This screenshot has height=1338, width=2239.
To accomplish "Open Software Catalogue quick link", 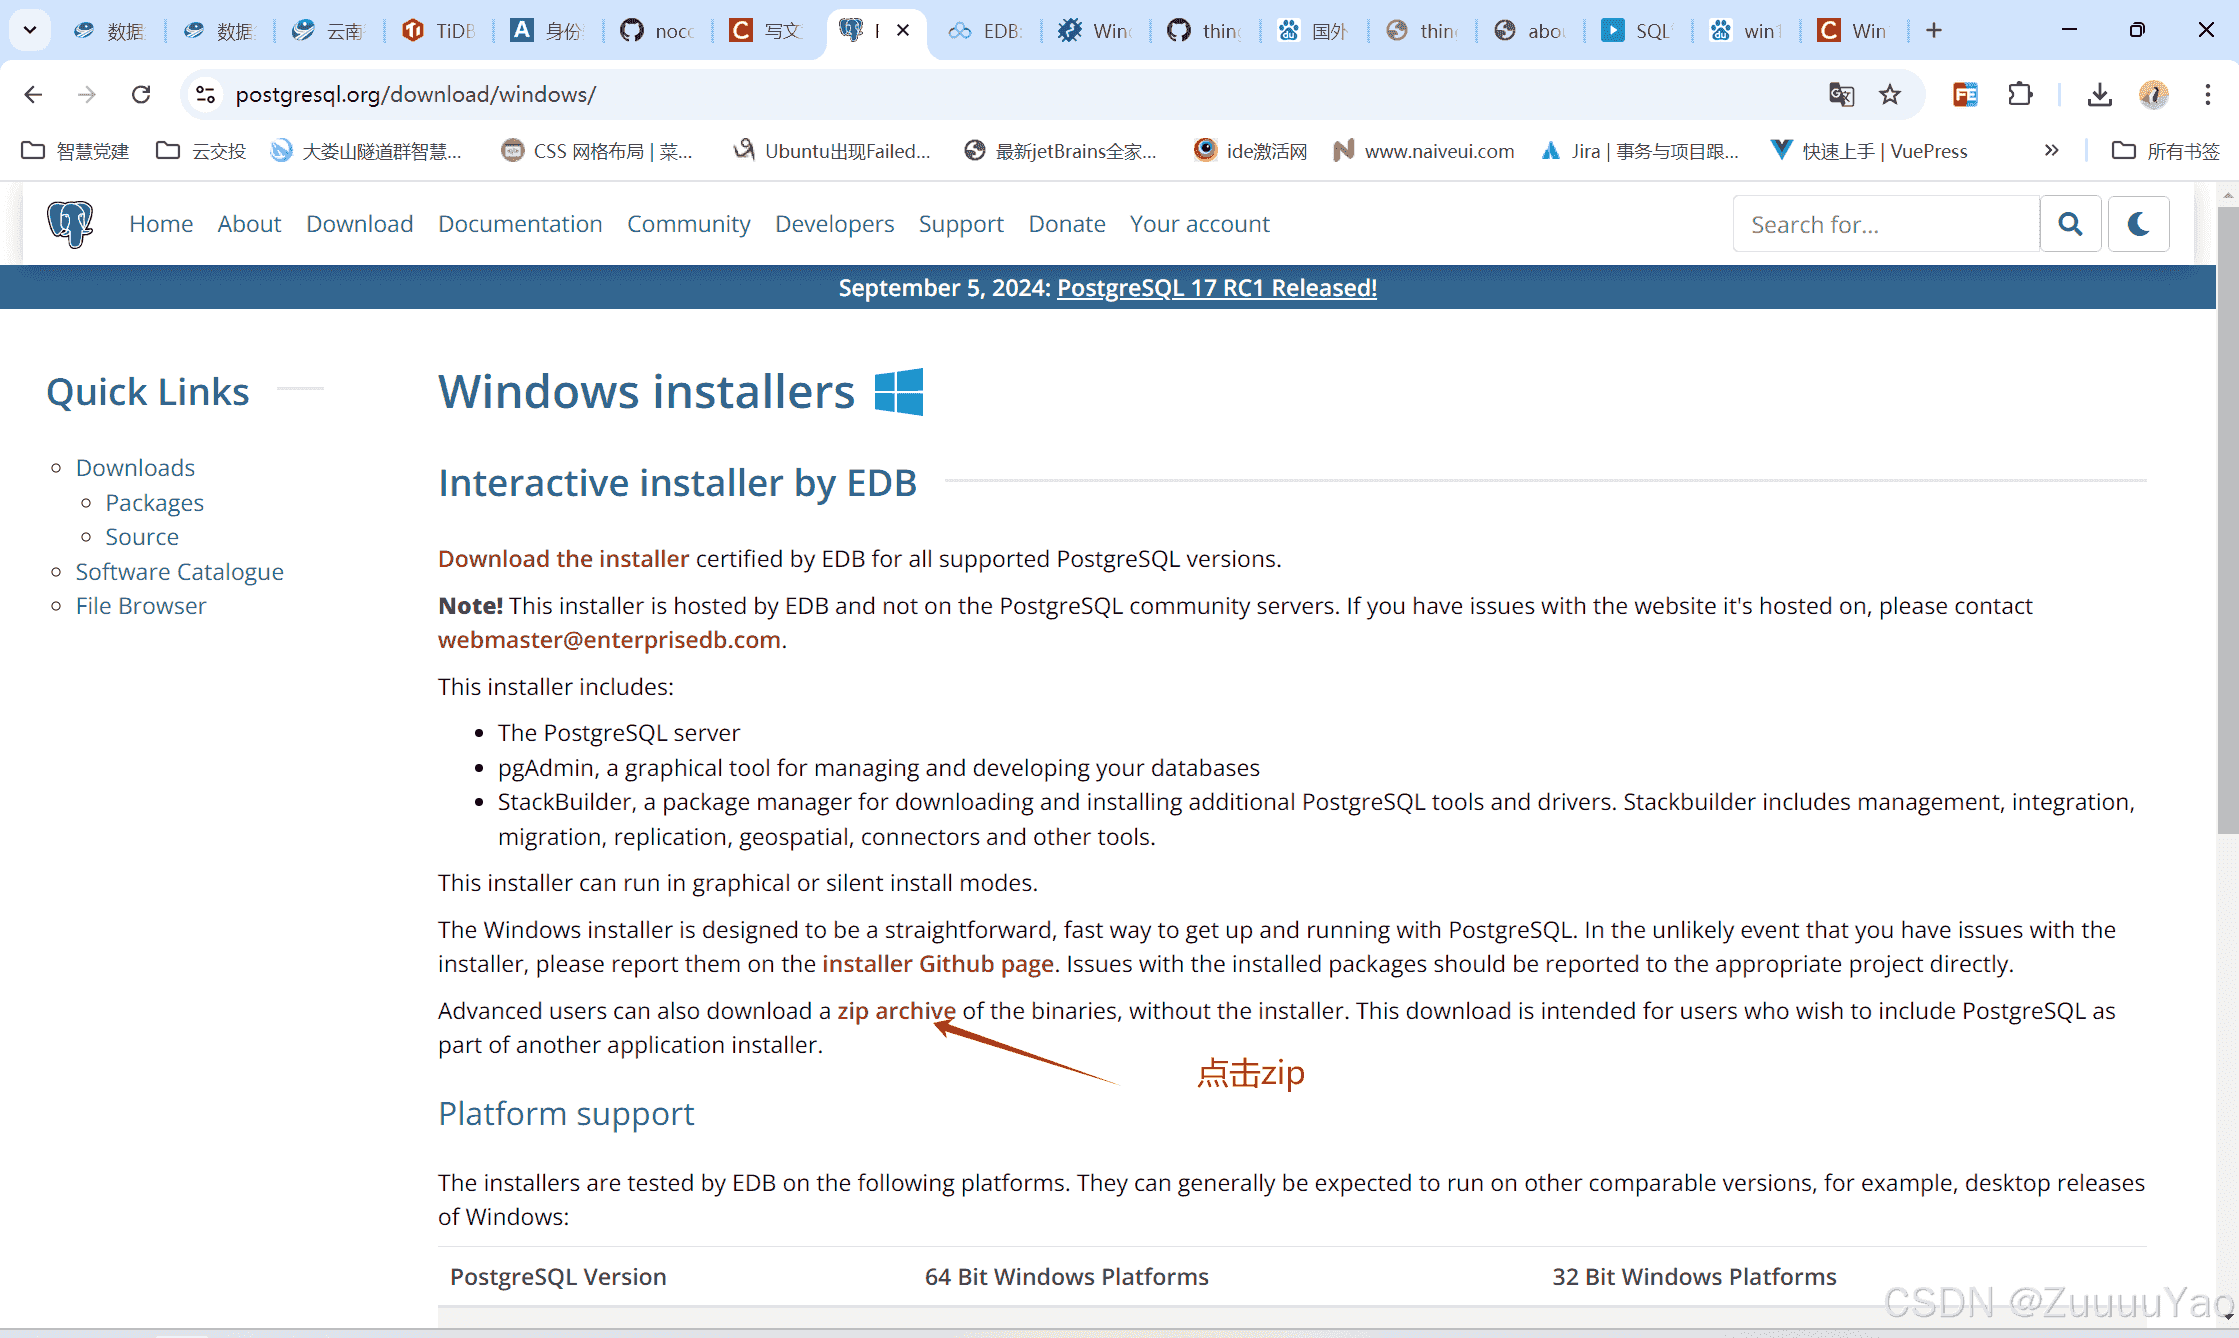I will [x=179, y=572].
